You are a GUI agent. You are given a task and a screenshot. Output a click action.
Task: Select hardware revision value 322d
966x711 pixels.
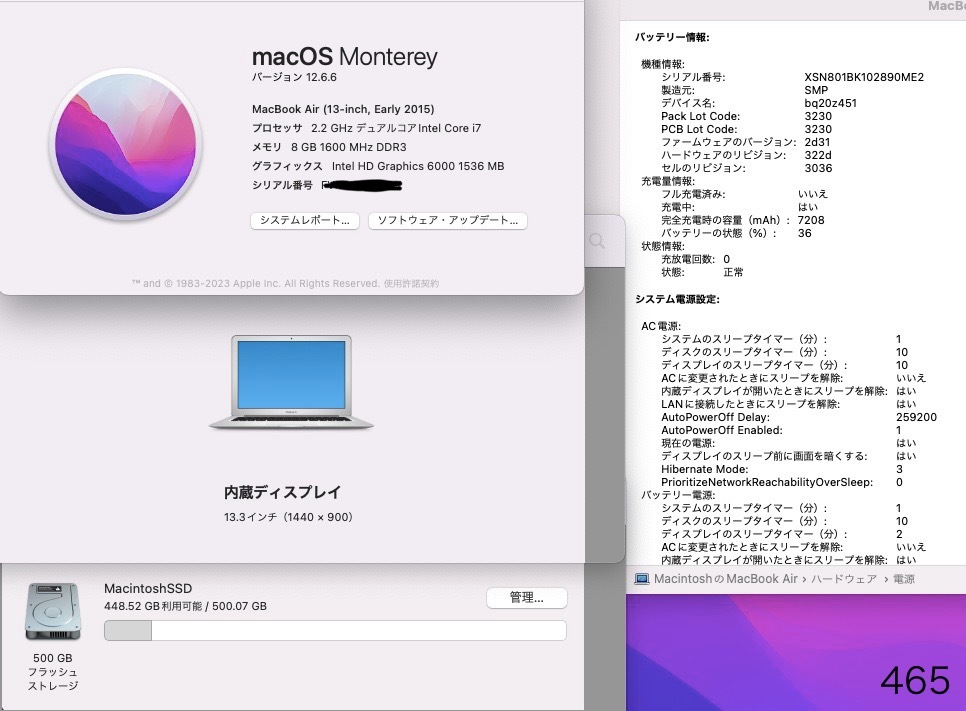818,155
